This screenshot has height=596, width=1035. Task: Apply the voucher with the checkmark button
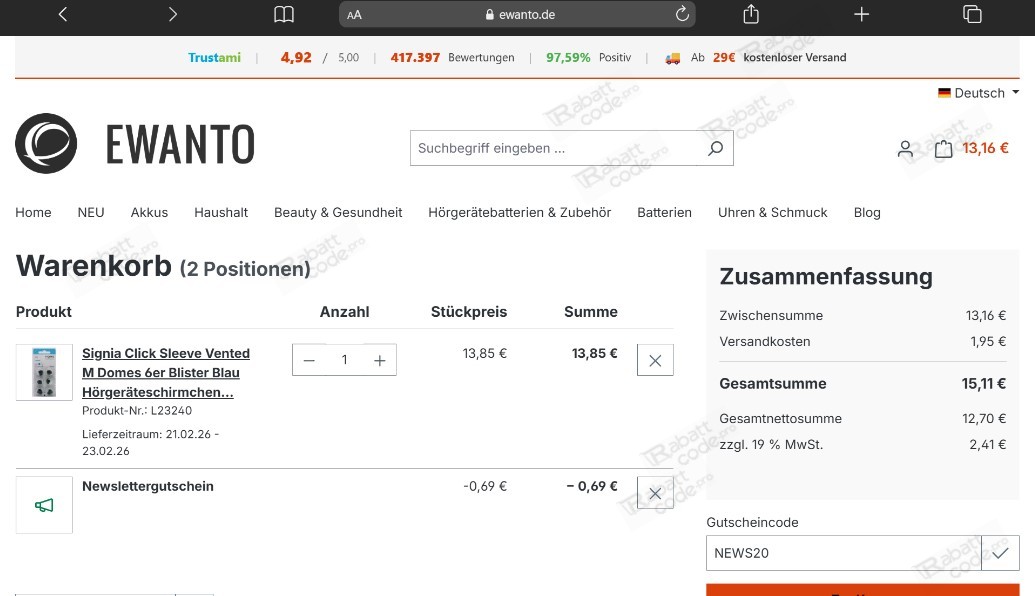click(x=1000, y=553)
